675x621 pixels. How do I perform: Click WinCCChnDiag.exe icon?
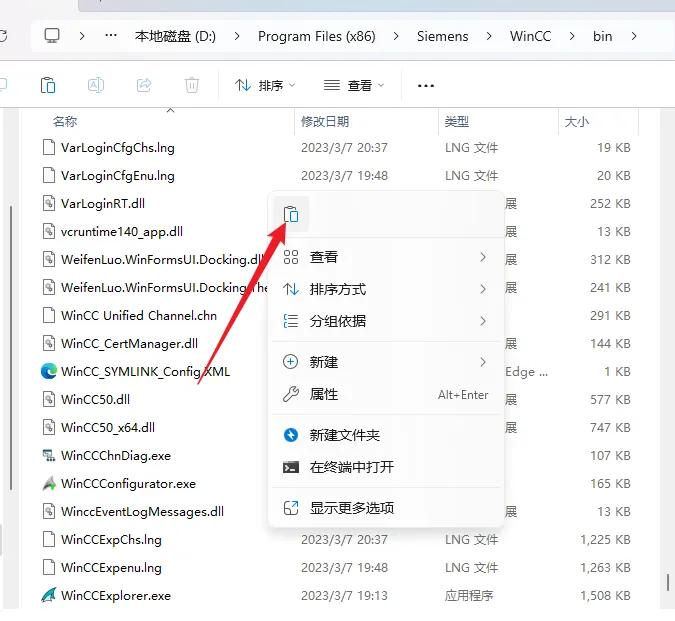pos(49,455)
